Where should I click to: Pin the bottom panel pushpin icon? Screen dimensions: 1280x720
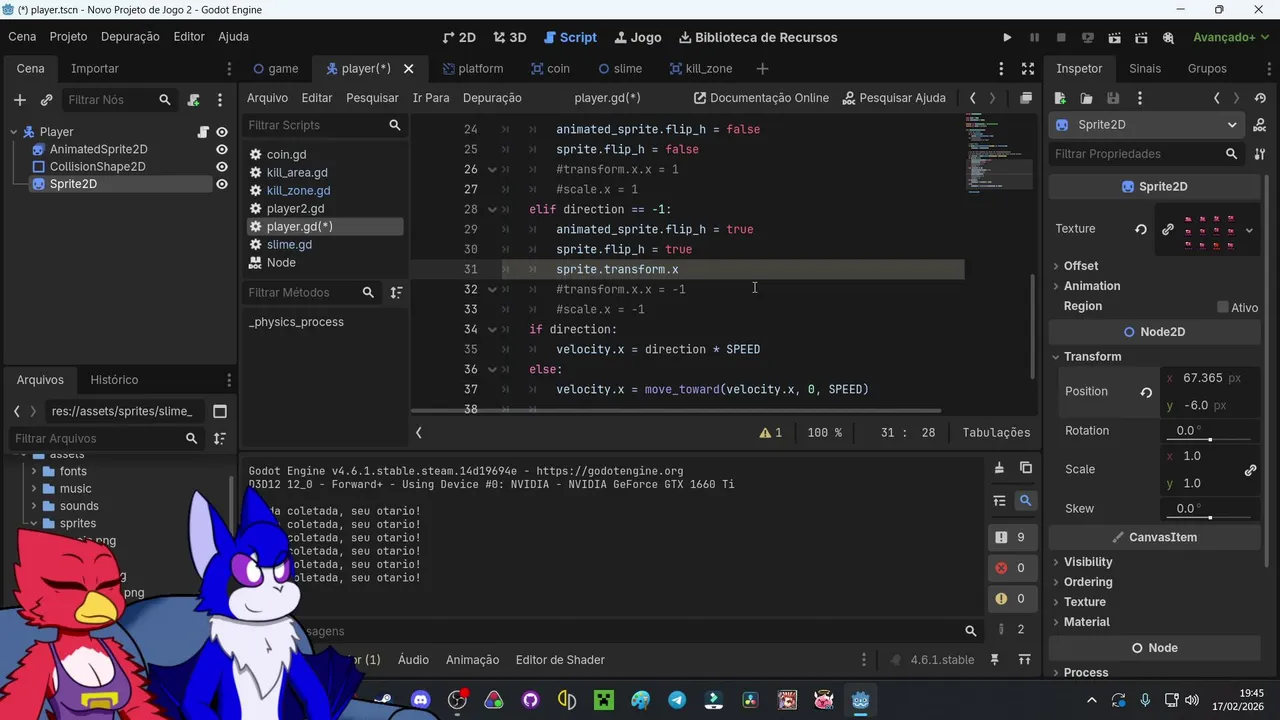tap(995, 660)
